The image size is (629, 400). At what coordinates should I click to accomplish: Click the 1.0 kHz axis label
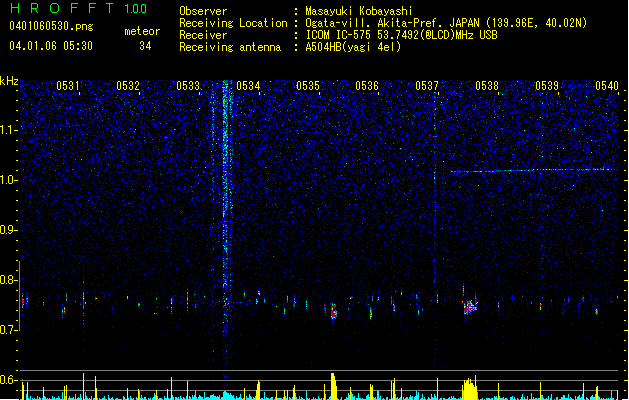tap(8, 180)
